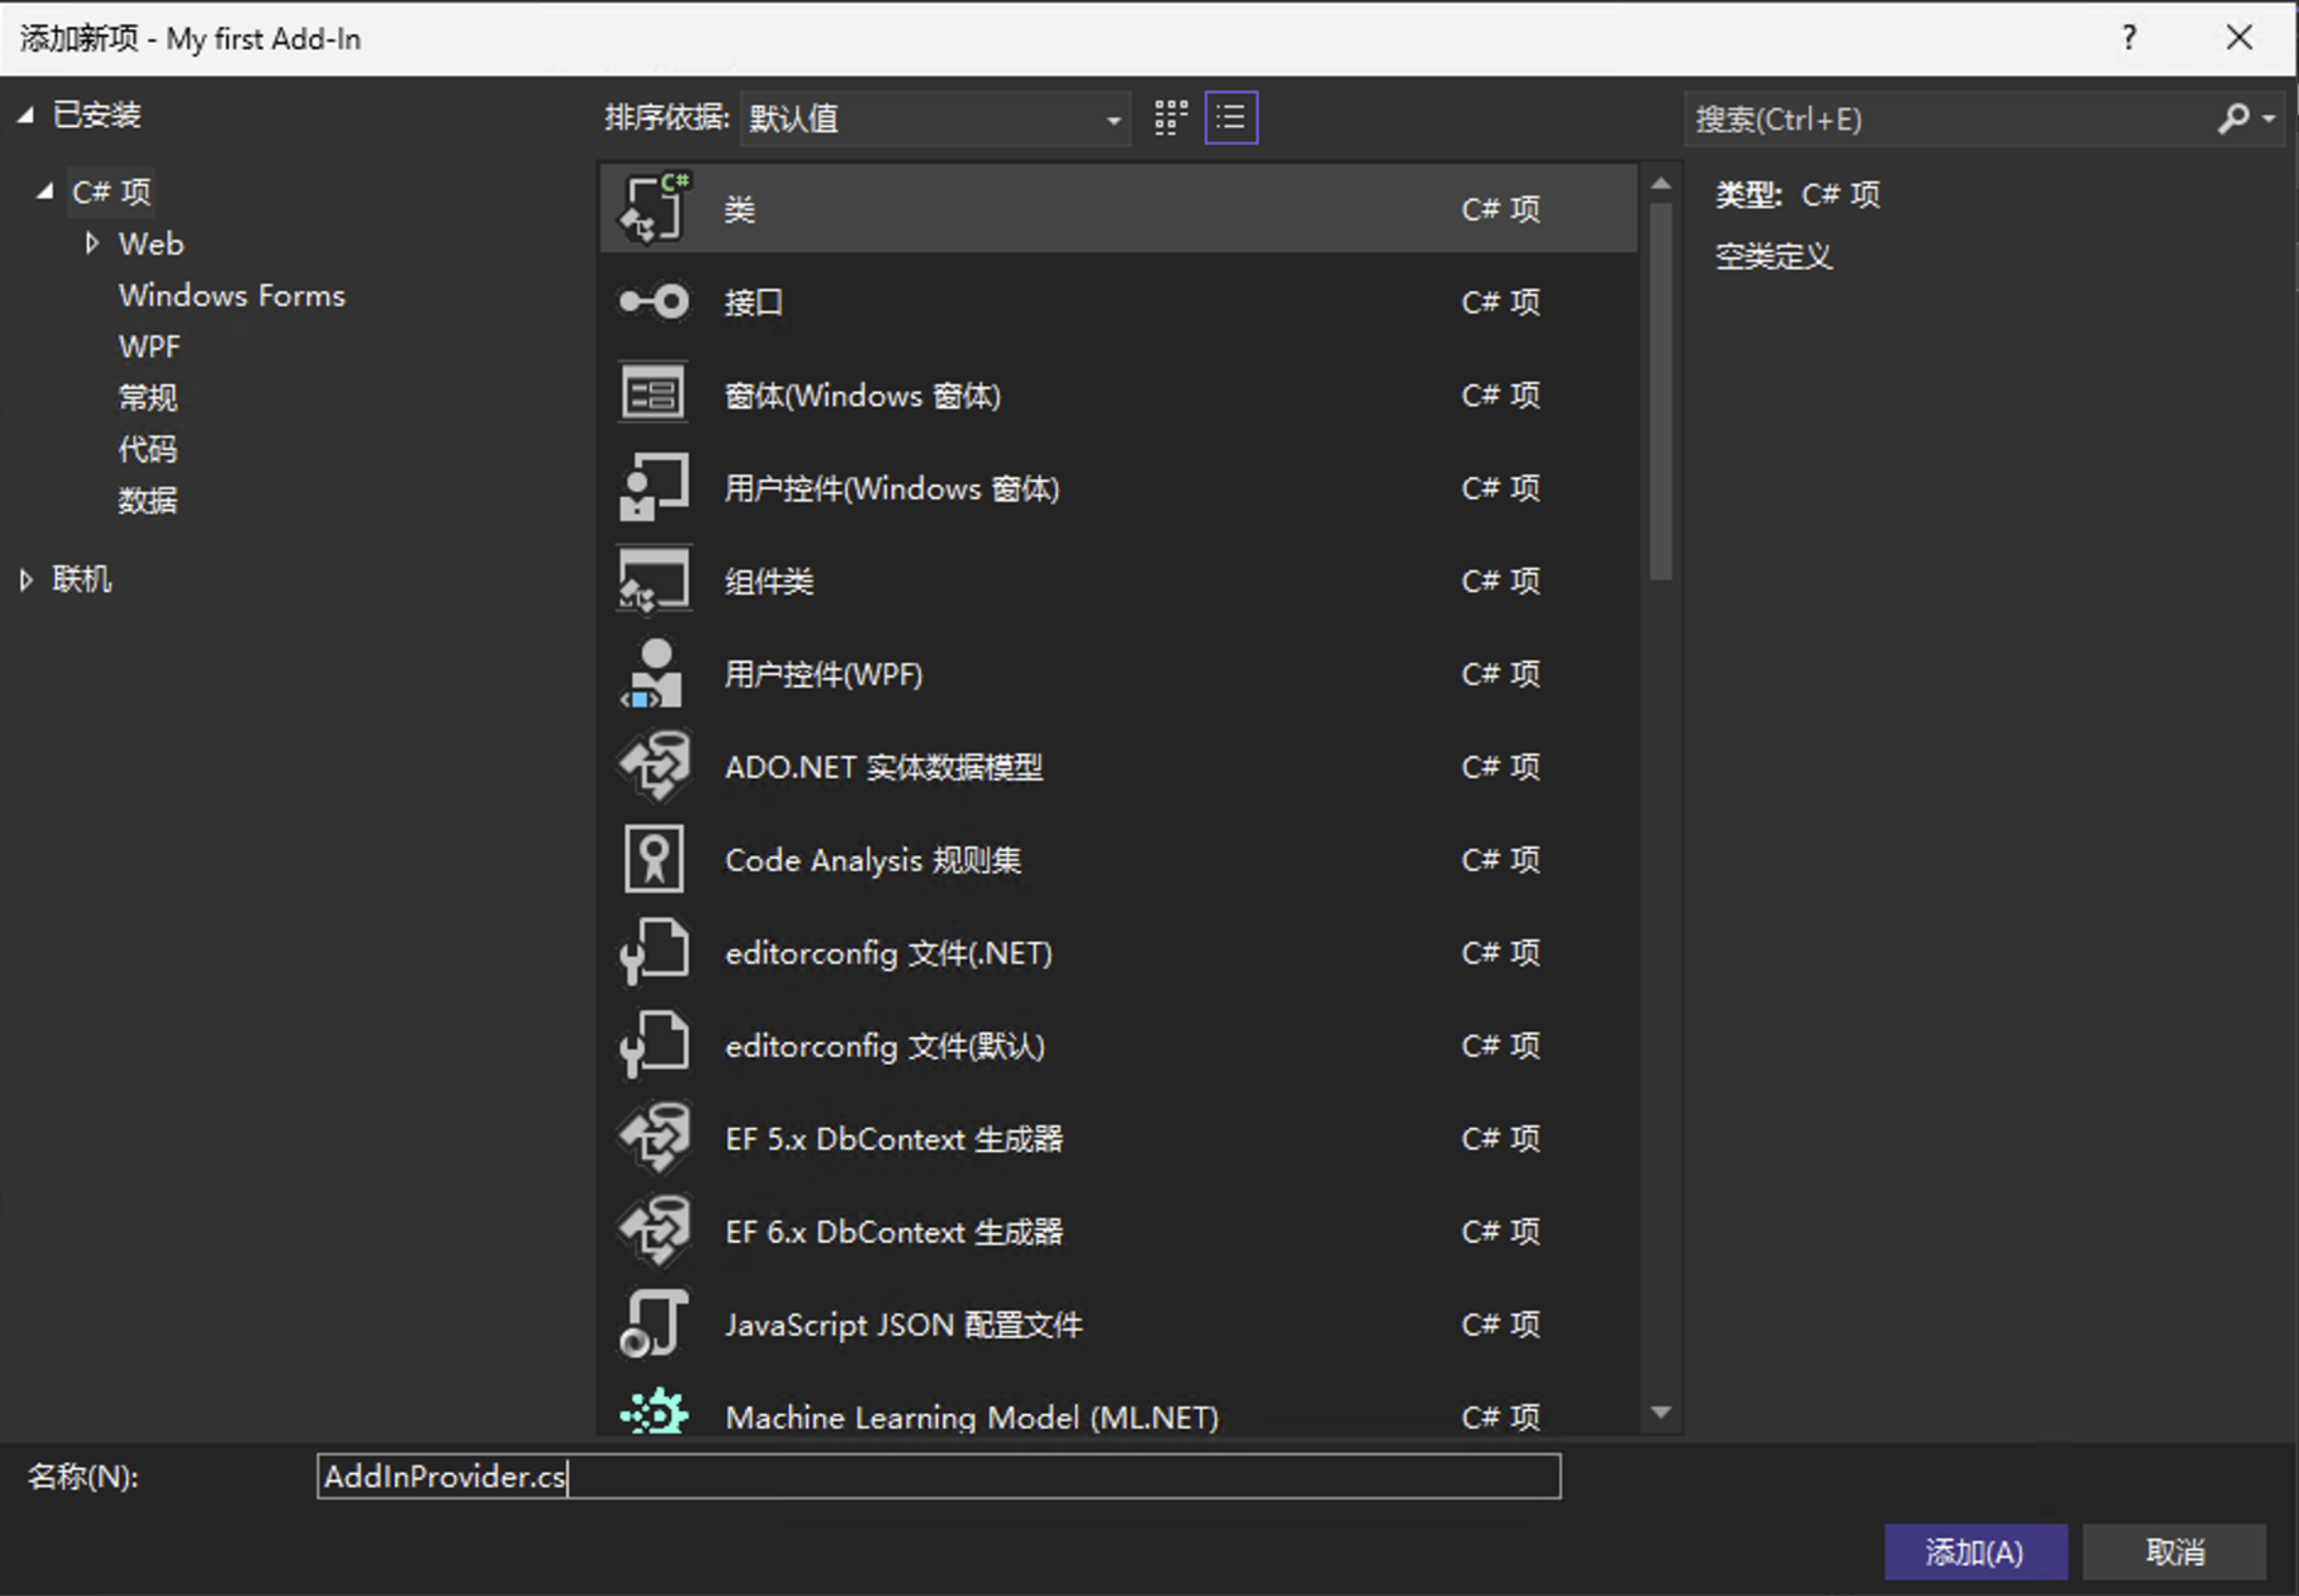Choose the 窗体(Windows 窗体) form icon

(654, 393)
